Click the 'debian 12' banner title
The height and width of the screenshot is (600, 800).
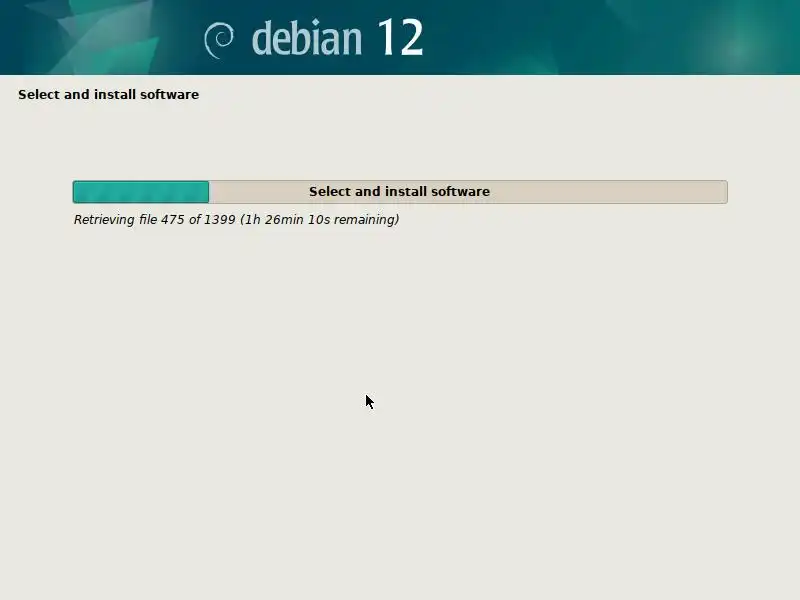click(338, 38)
